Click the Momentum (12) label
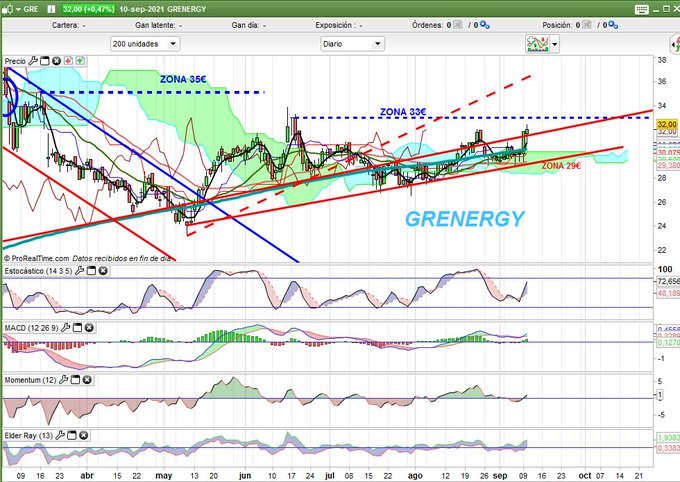Screen dimensions: 680x482 pos(30,380)
